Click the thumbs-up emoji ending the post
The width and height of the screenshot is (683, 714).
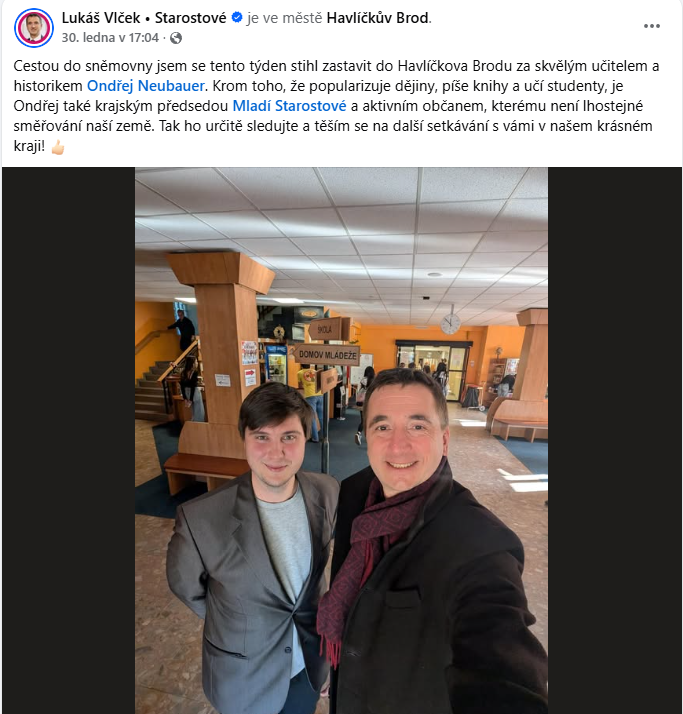point(58,147)
